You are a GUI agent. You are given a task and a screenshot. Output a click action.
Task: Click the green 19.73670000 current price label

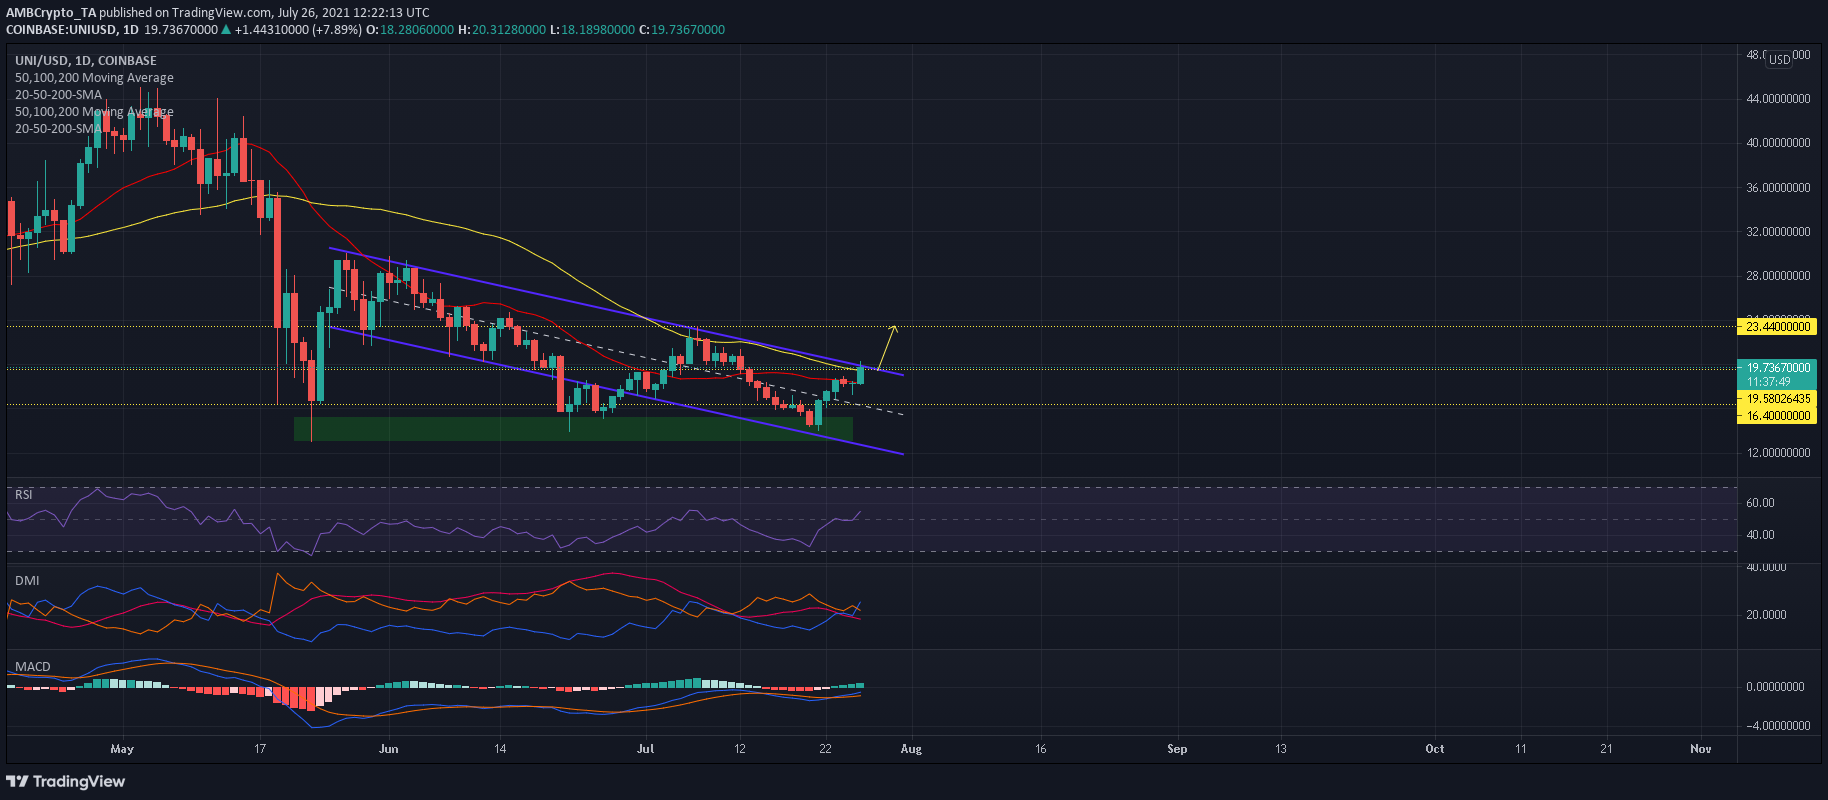point(1777,368)
